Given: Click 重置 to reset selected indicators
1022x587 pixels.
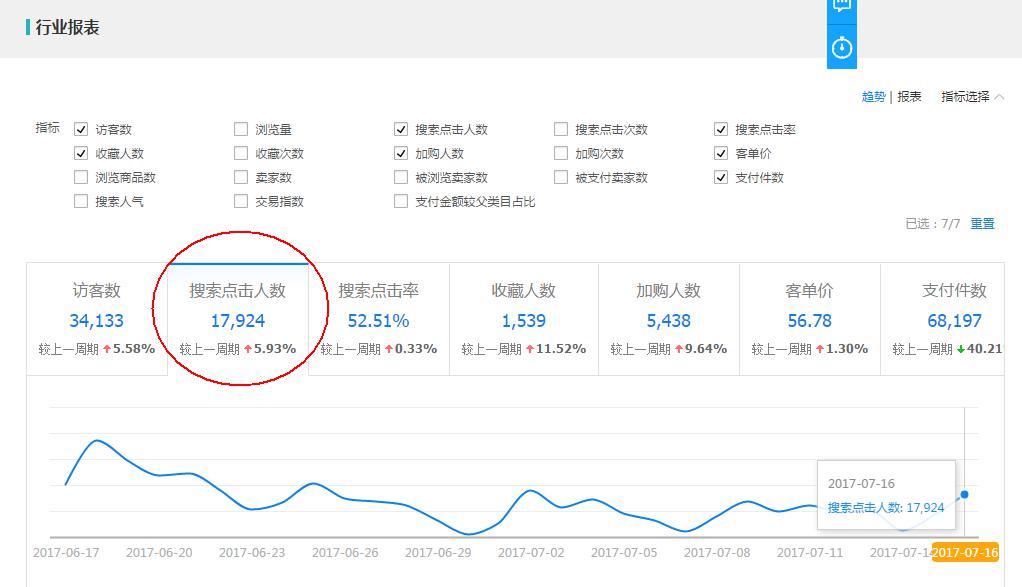Looking at the screenshot, I should (x=982, y=224).
